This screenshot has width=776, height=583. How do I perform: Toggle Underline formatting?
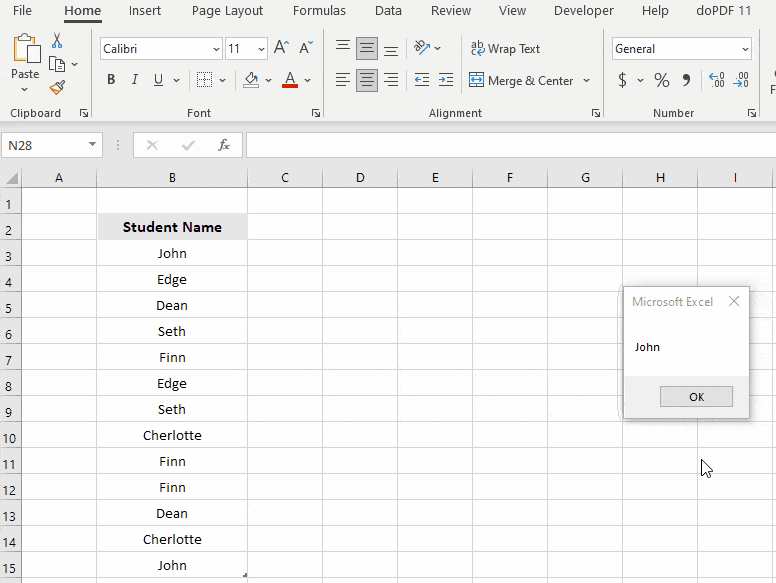pos(158,80)
